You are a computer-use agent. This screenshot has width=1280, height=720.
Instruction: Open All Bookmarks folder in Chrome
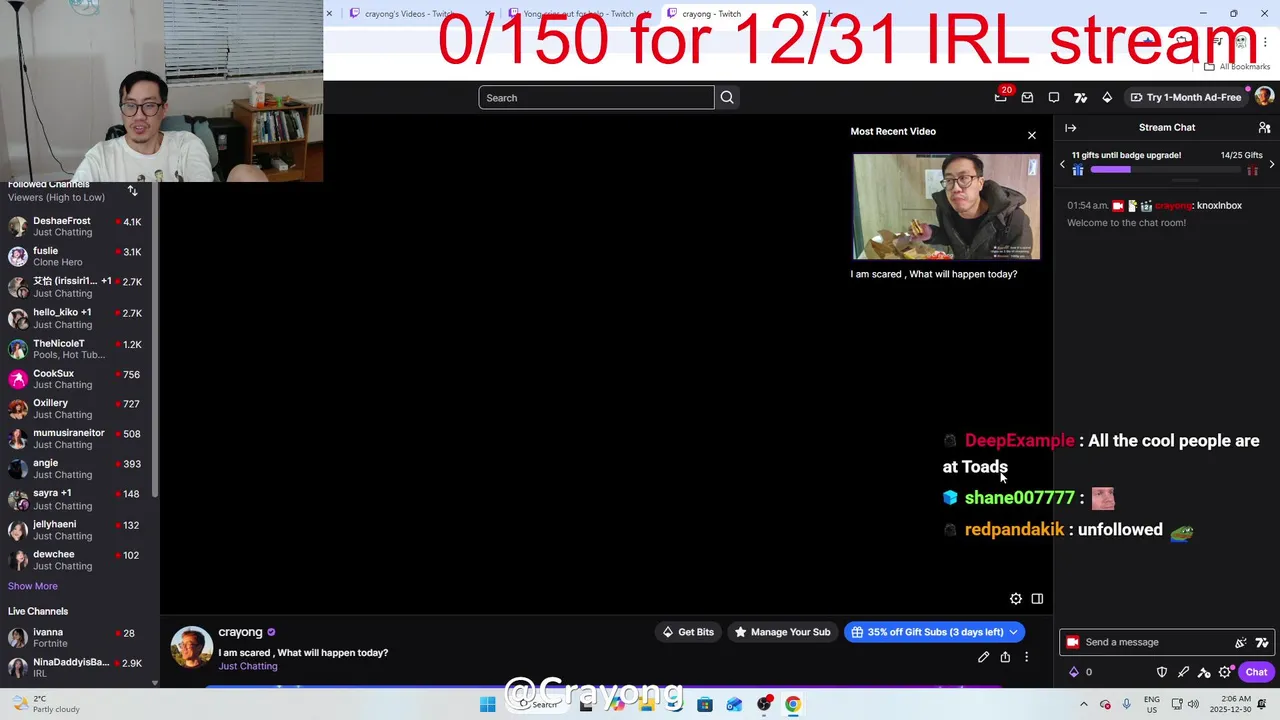(x=1237, y=66)
